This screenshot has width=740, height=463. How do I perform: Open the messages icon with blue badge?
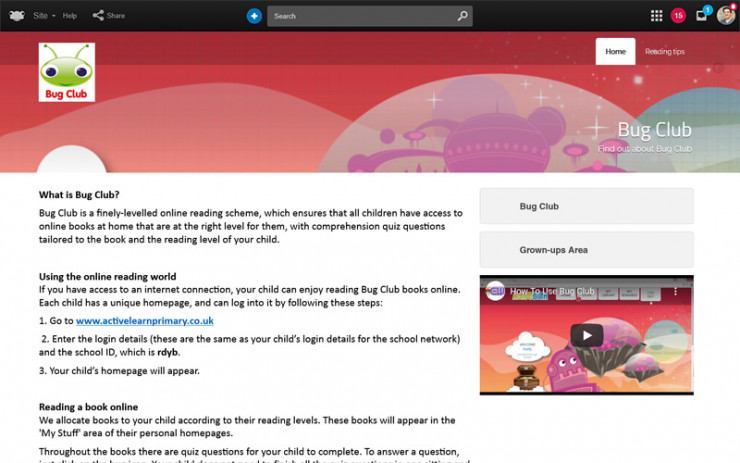[703, 14]
